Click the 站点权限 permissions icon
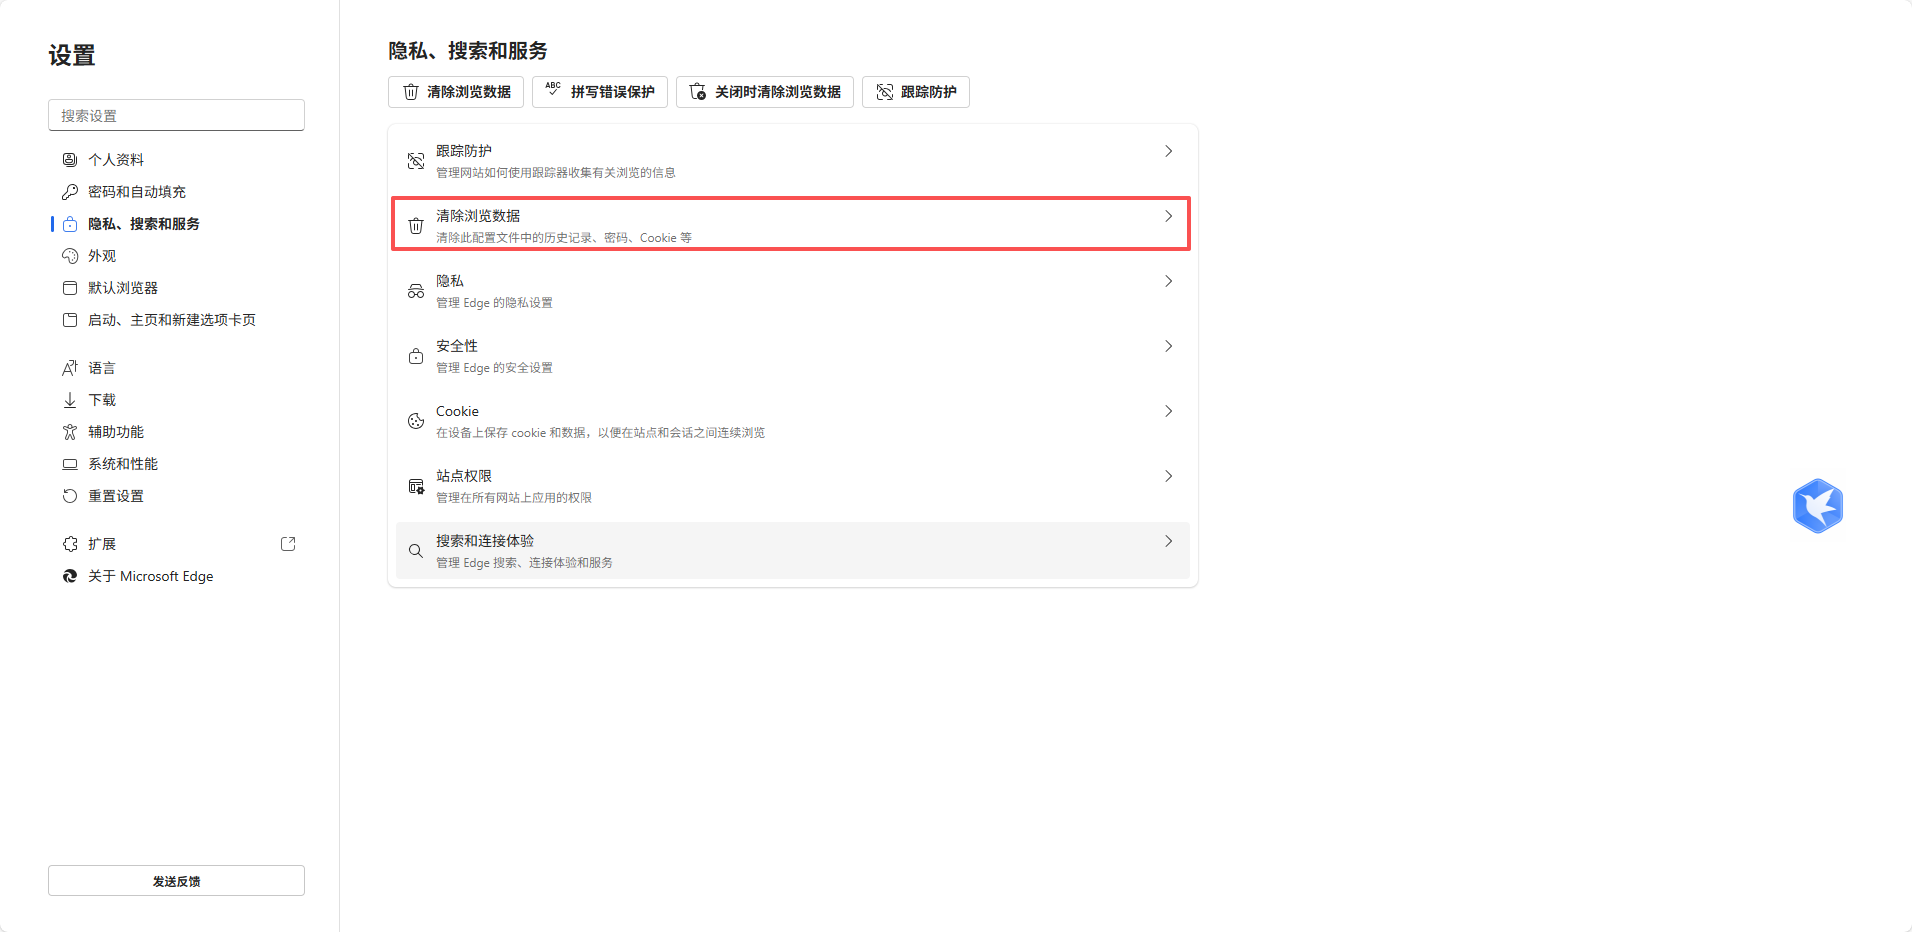This screenshot has width=1912, height=932. pos(416,486)
